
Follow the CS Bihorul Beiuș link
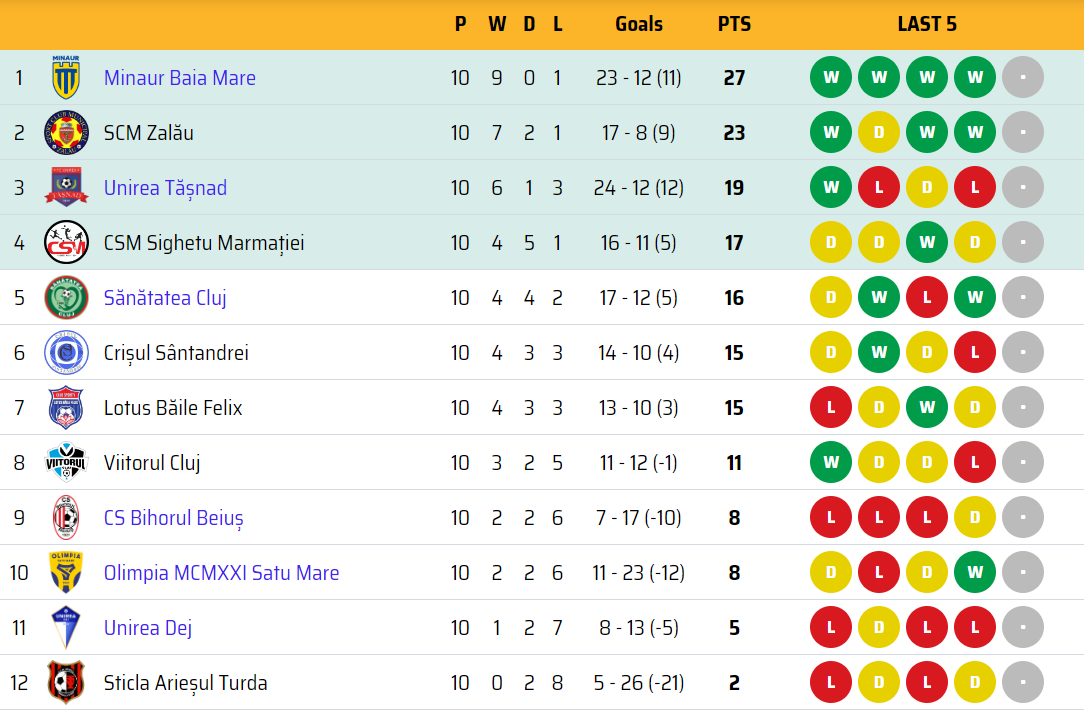click(174, 518)
